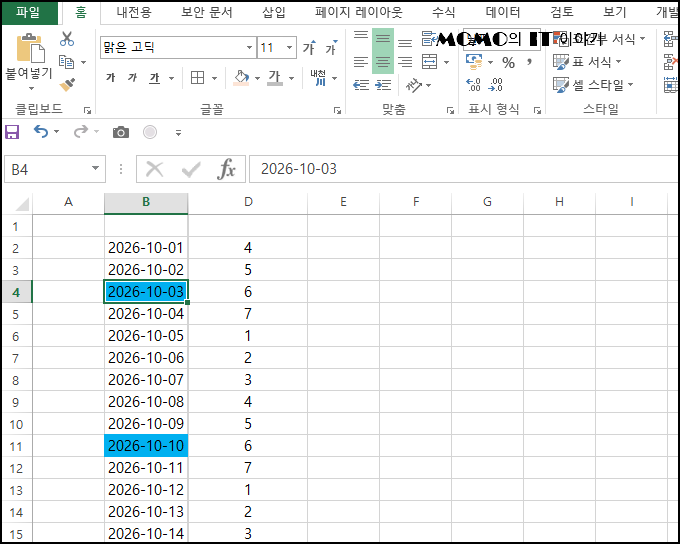Click the Undo arrow
The height and width of the screenshot is (544, 680).
(41, 131)
